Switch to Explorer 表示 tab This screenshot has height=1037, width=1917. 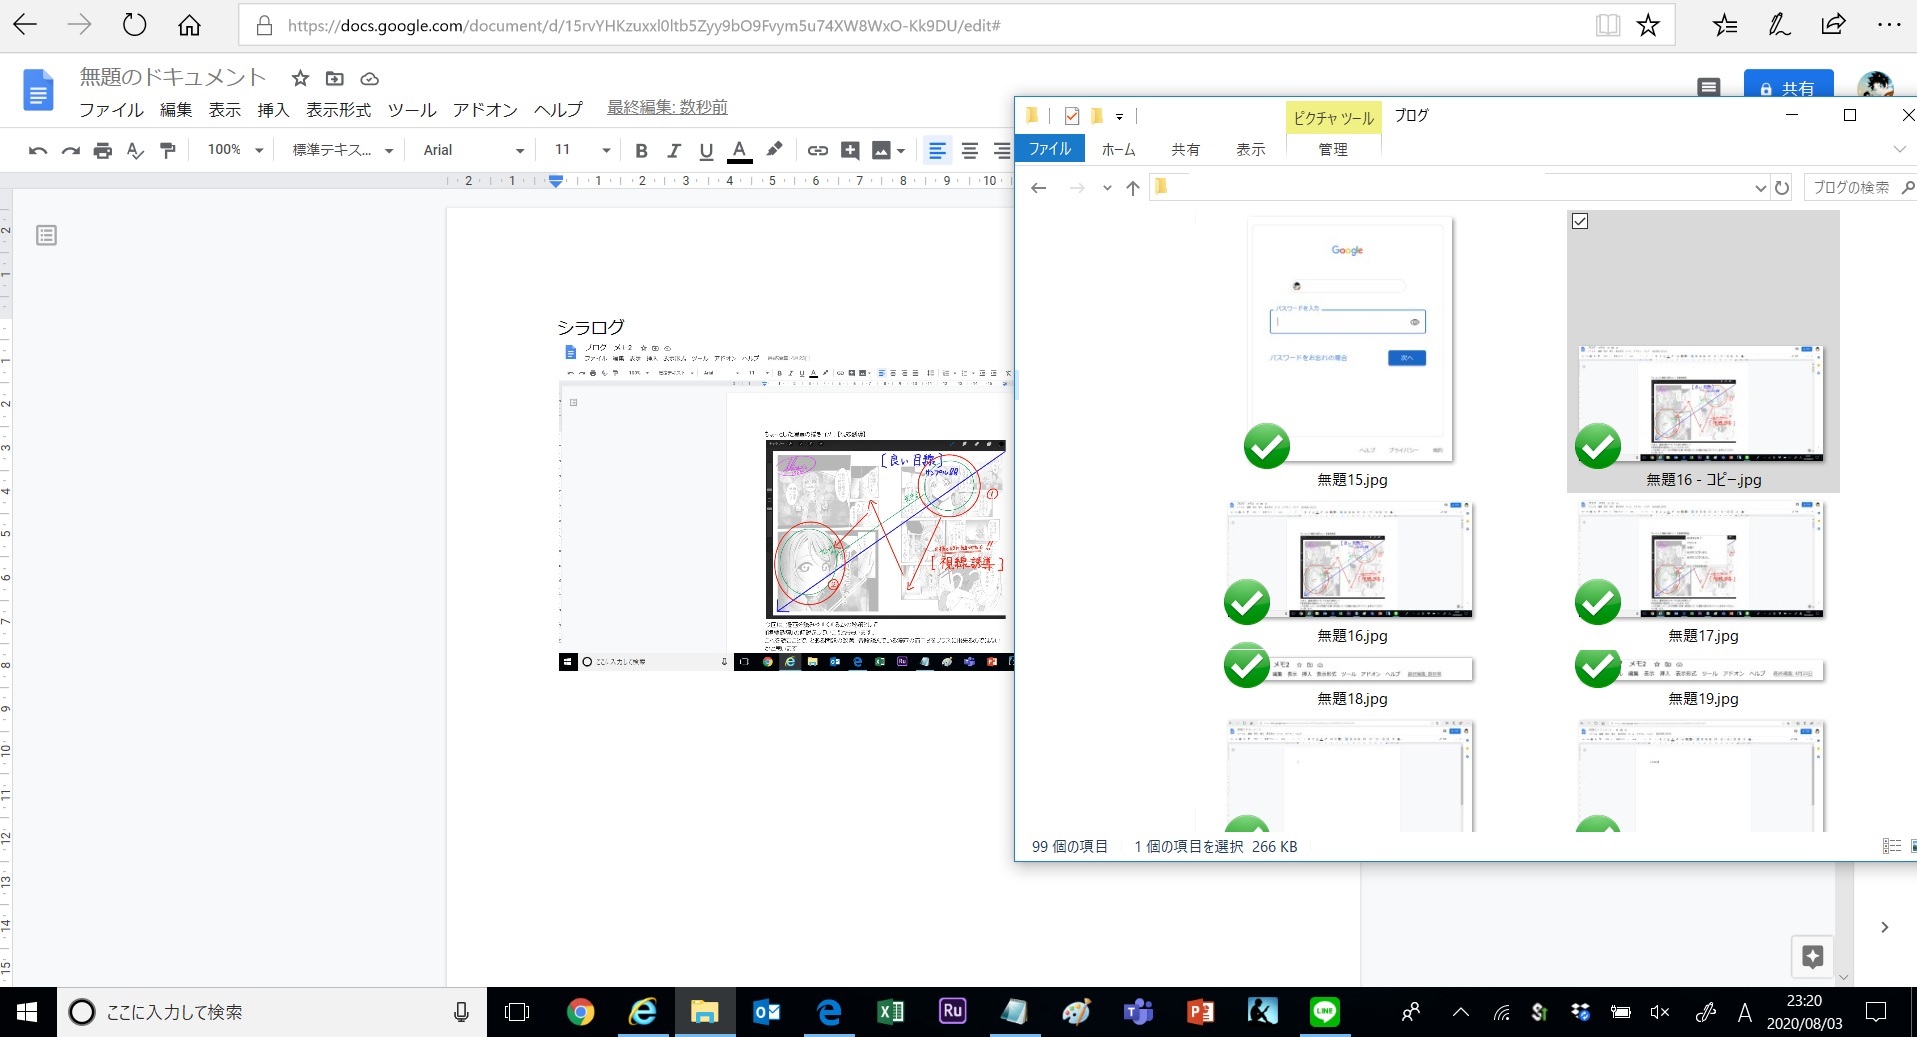(1250, 149)
